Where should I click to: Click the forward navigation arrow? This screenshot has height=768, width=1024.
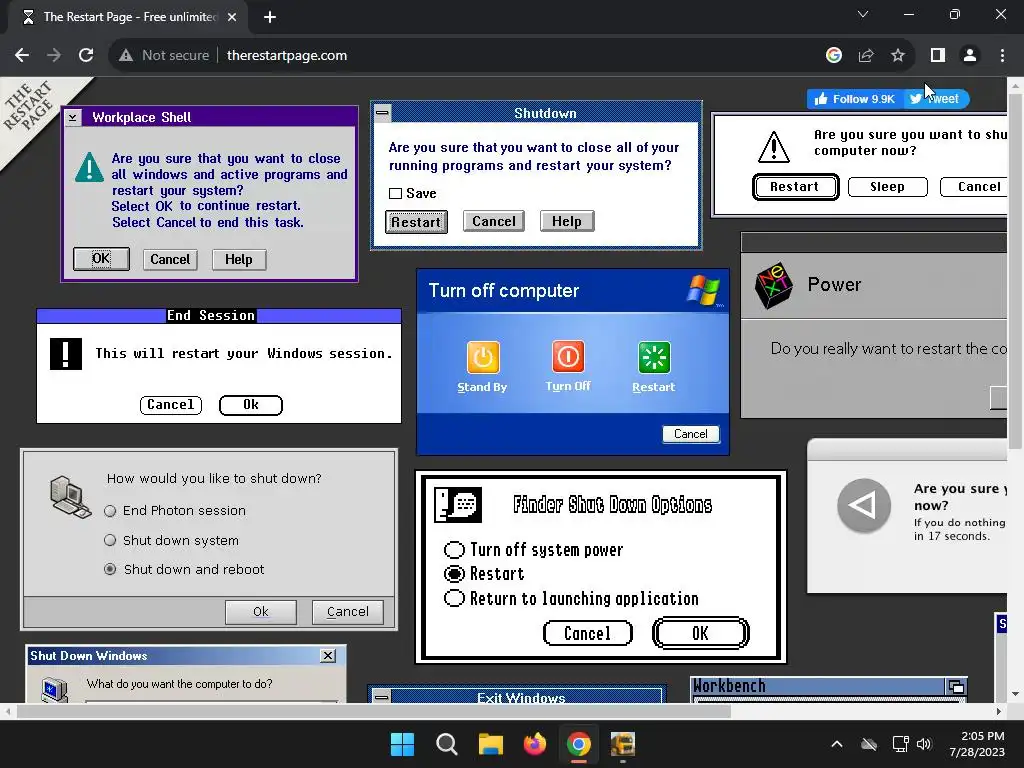[54, 56]
